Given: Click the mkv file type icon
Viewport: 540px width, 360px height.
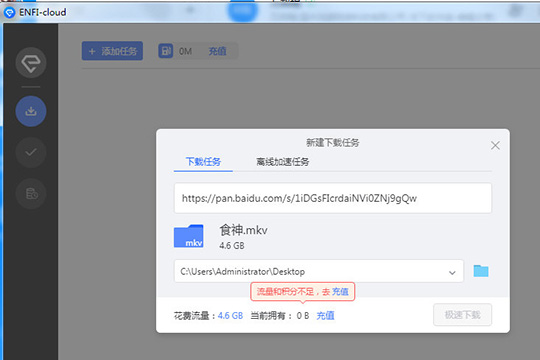Looking at the screenshot, I should point(189,236).
